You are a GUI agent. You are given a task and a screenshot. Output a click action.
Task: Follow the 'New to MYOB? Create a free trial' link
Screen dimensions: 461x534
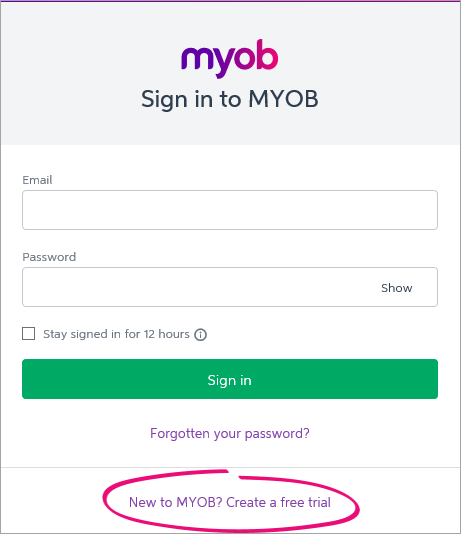[x=230, y=502]
